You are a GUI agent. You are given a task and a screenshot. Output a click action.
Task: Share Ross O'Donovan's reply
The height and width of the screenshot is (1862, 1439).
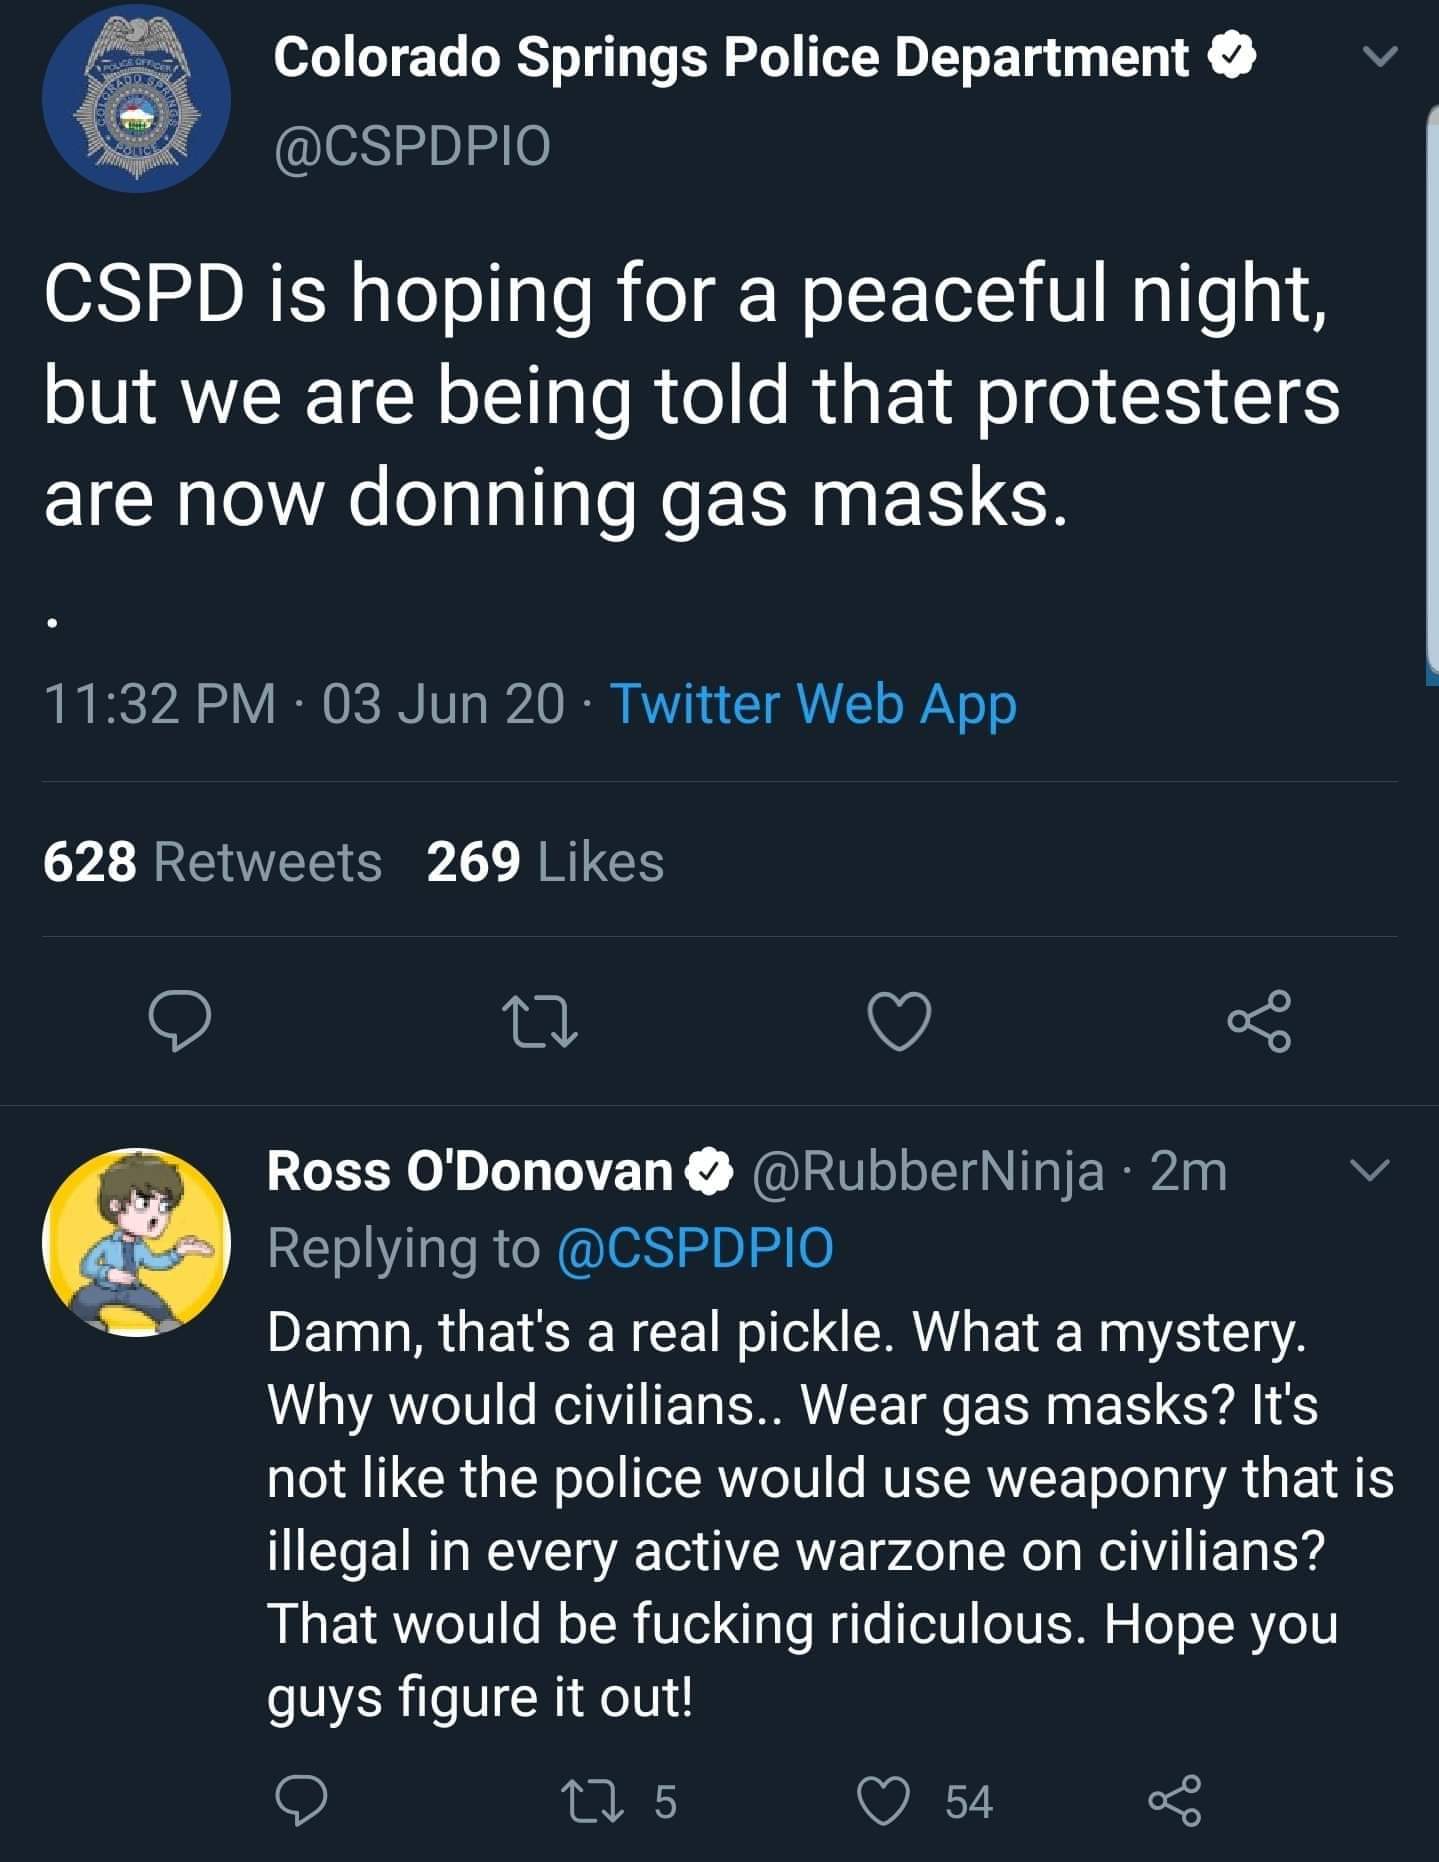[x=1175, y=1801]
